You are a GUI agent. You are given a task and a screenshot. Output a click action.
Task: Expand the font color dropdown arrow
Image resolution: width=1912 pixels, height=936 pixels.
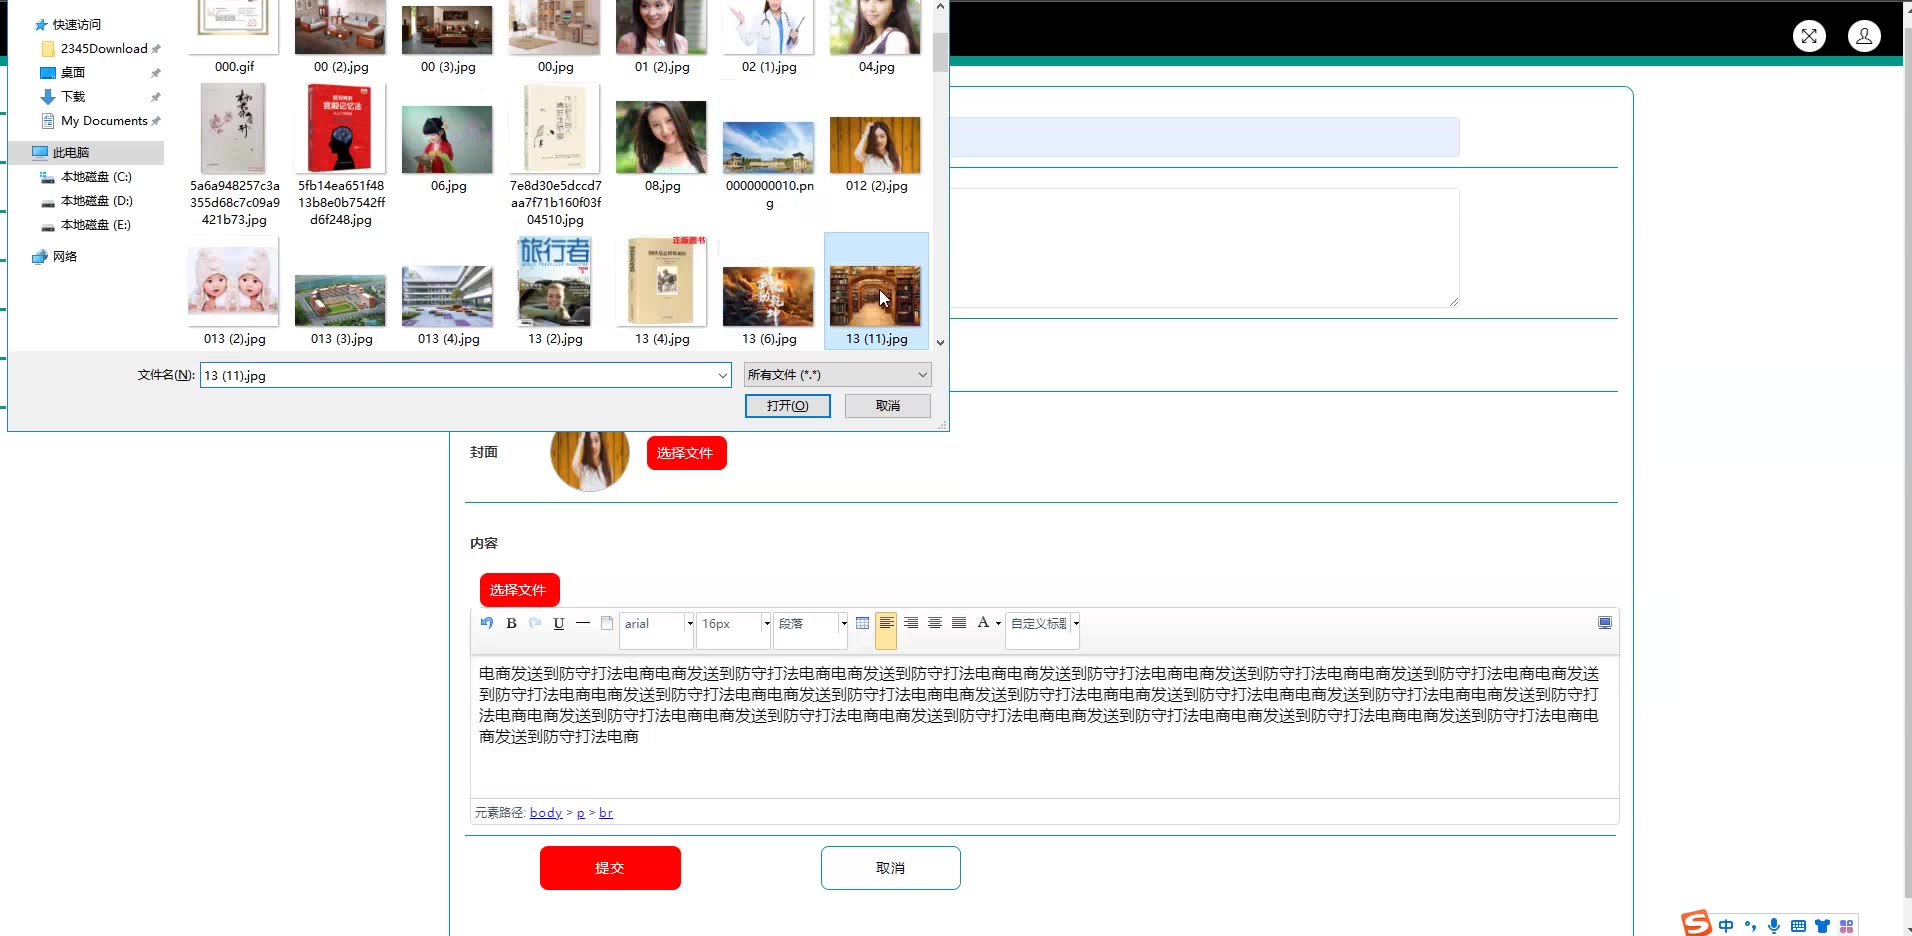998,624
